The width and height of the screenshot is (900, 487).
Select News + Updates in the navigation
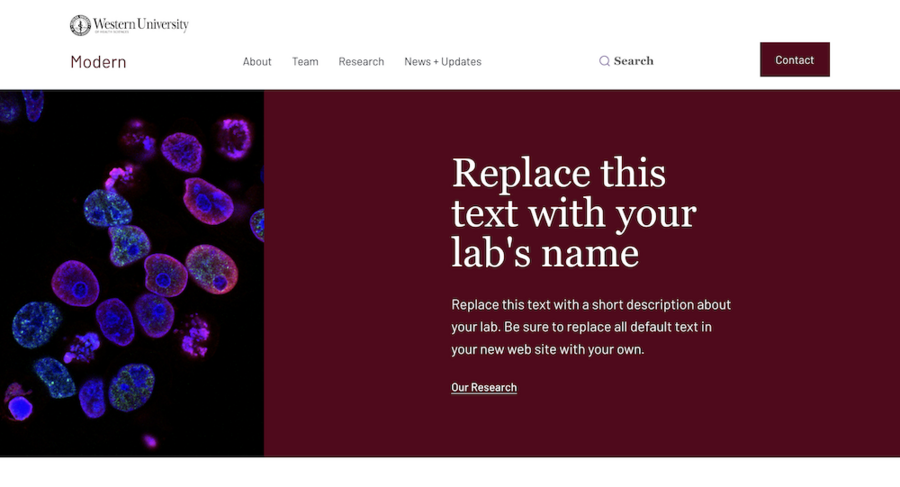pos(442,62)
